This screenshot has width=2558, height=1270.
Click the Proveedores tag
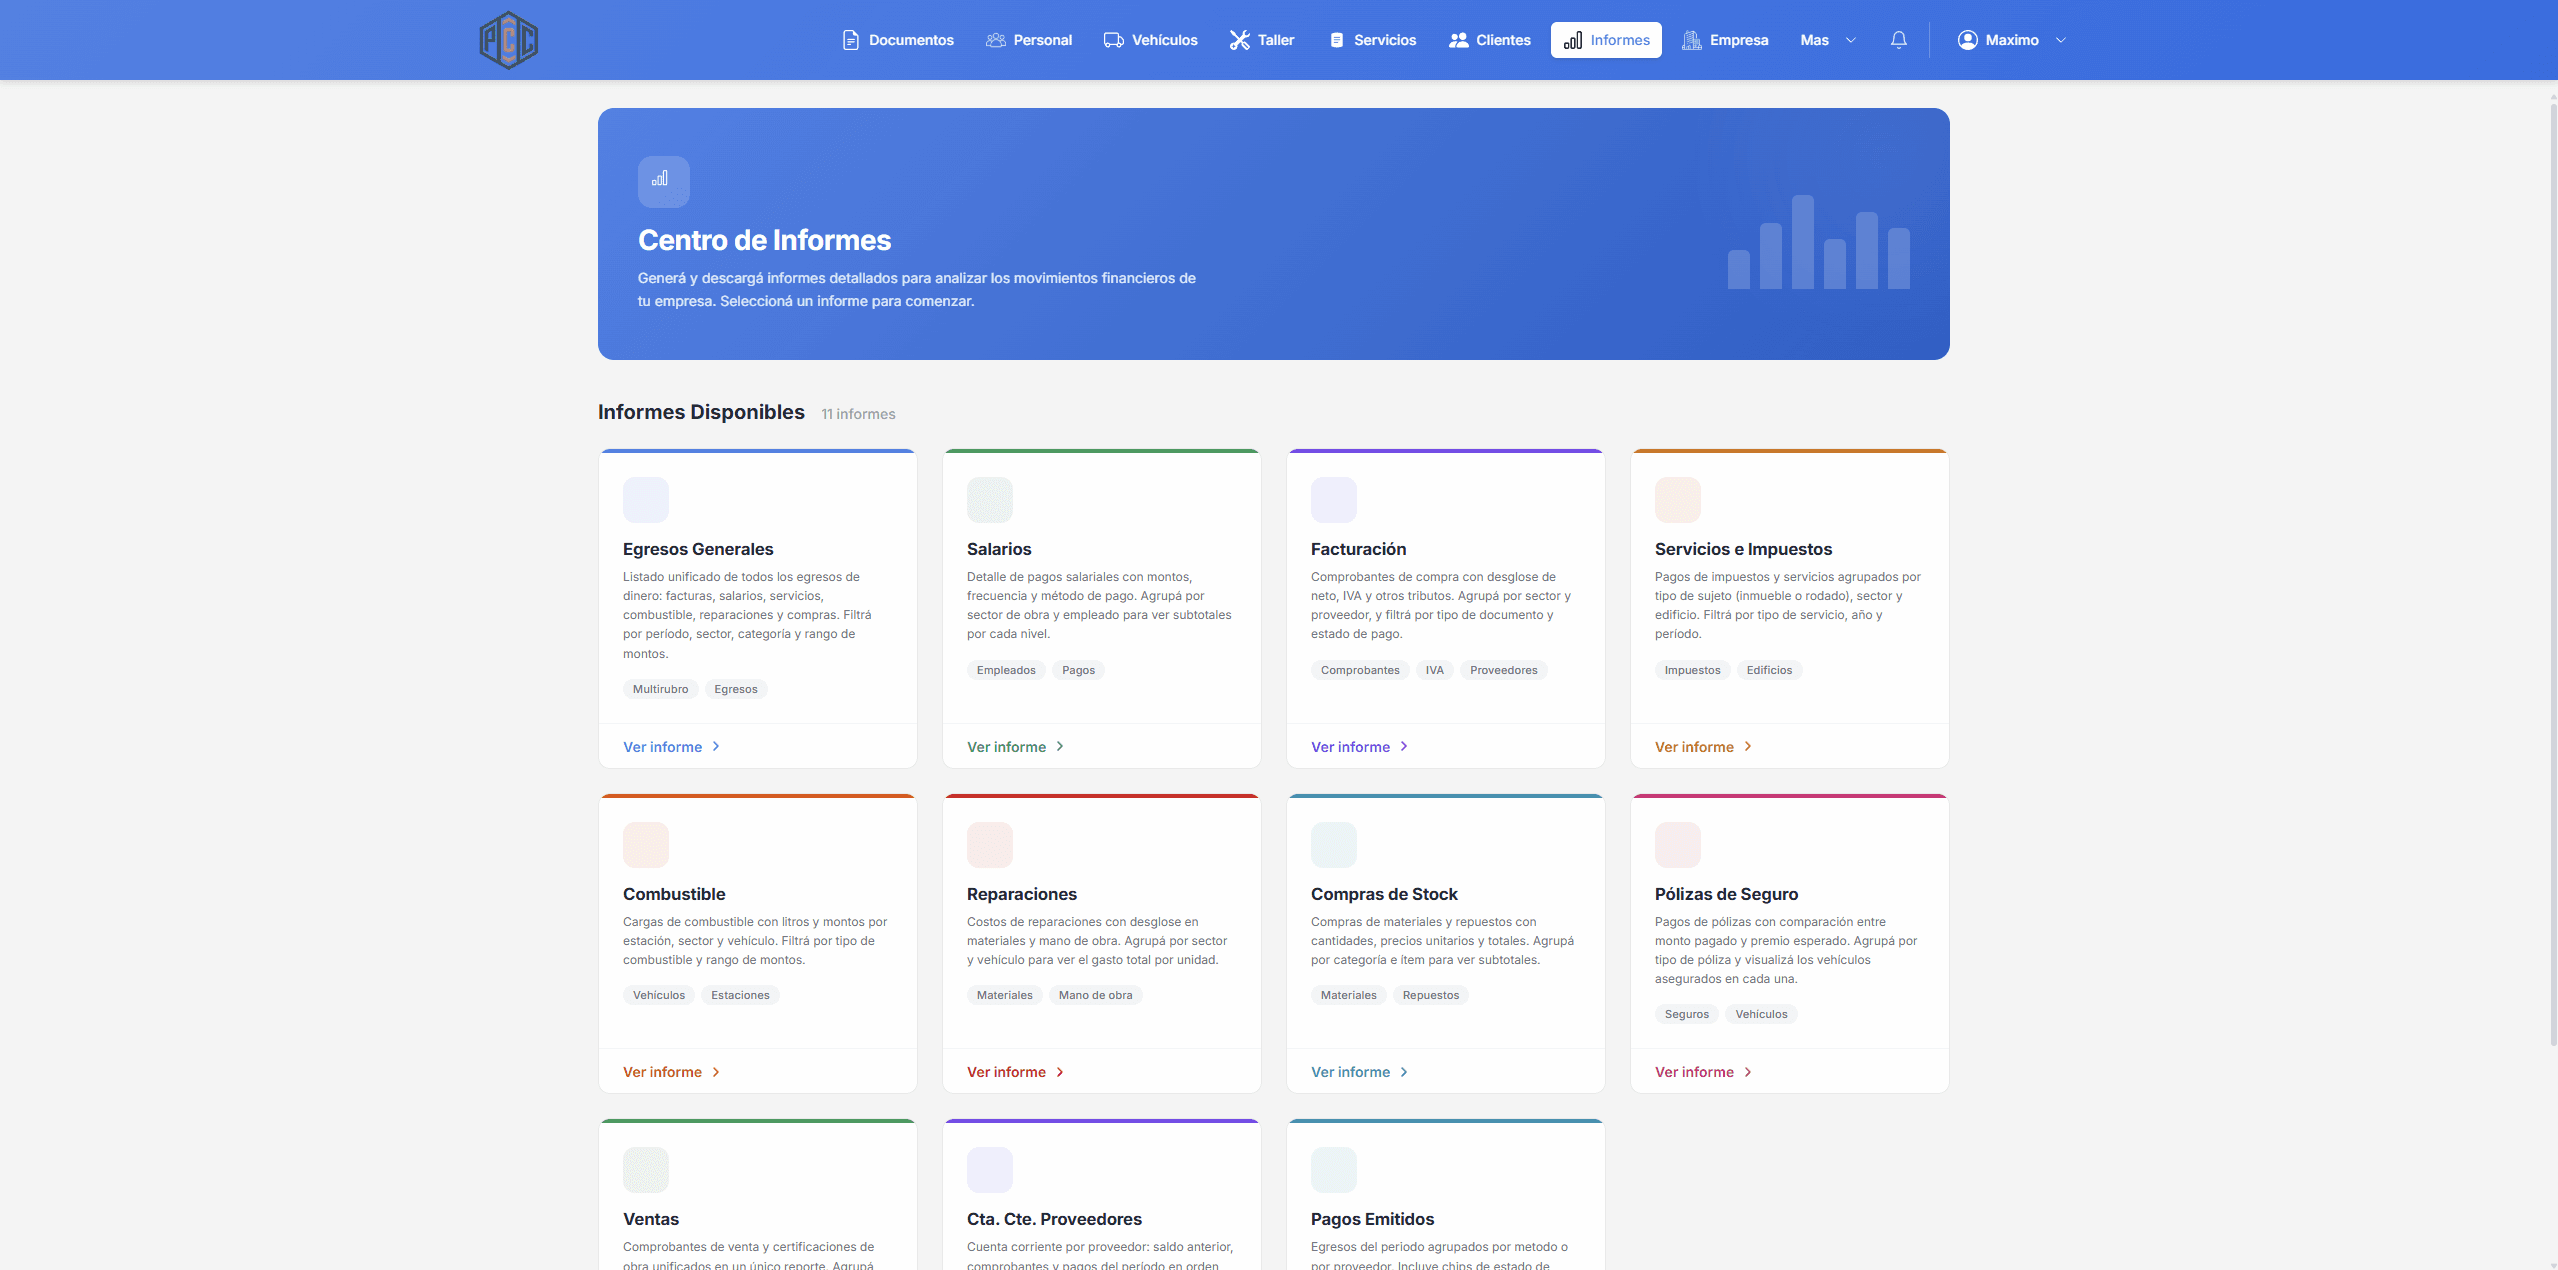pyautogui.click(x=1503, y=670)
